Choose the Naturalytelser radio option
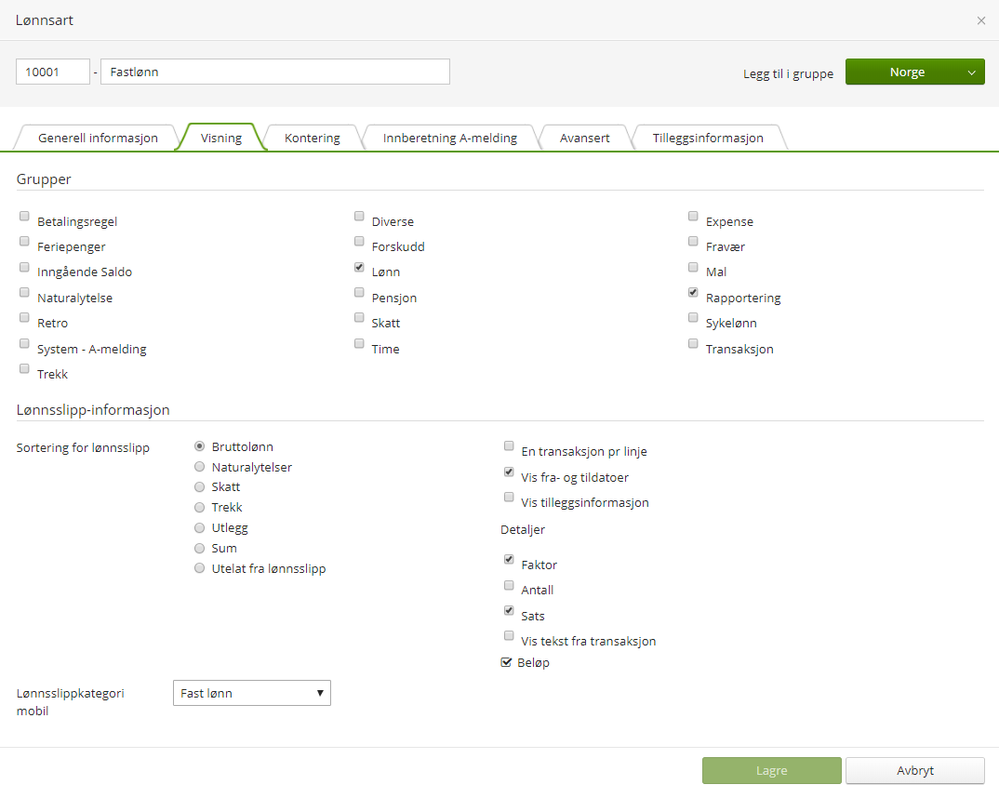Image resolution: width=999 pixels, height=797 pixels. click(x=199, y=466)
